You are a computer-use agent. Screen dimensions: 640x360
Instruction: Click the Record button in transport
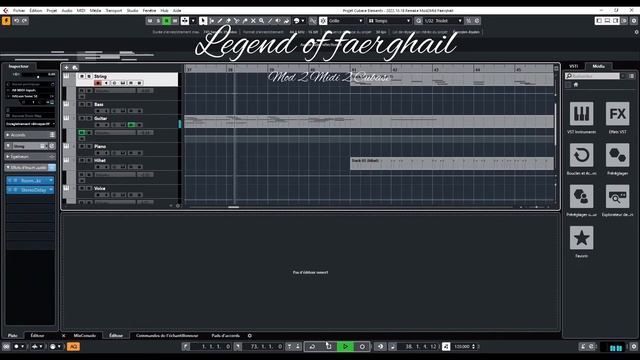362,347
